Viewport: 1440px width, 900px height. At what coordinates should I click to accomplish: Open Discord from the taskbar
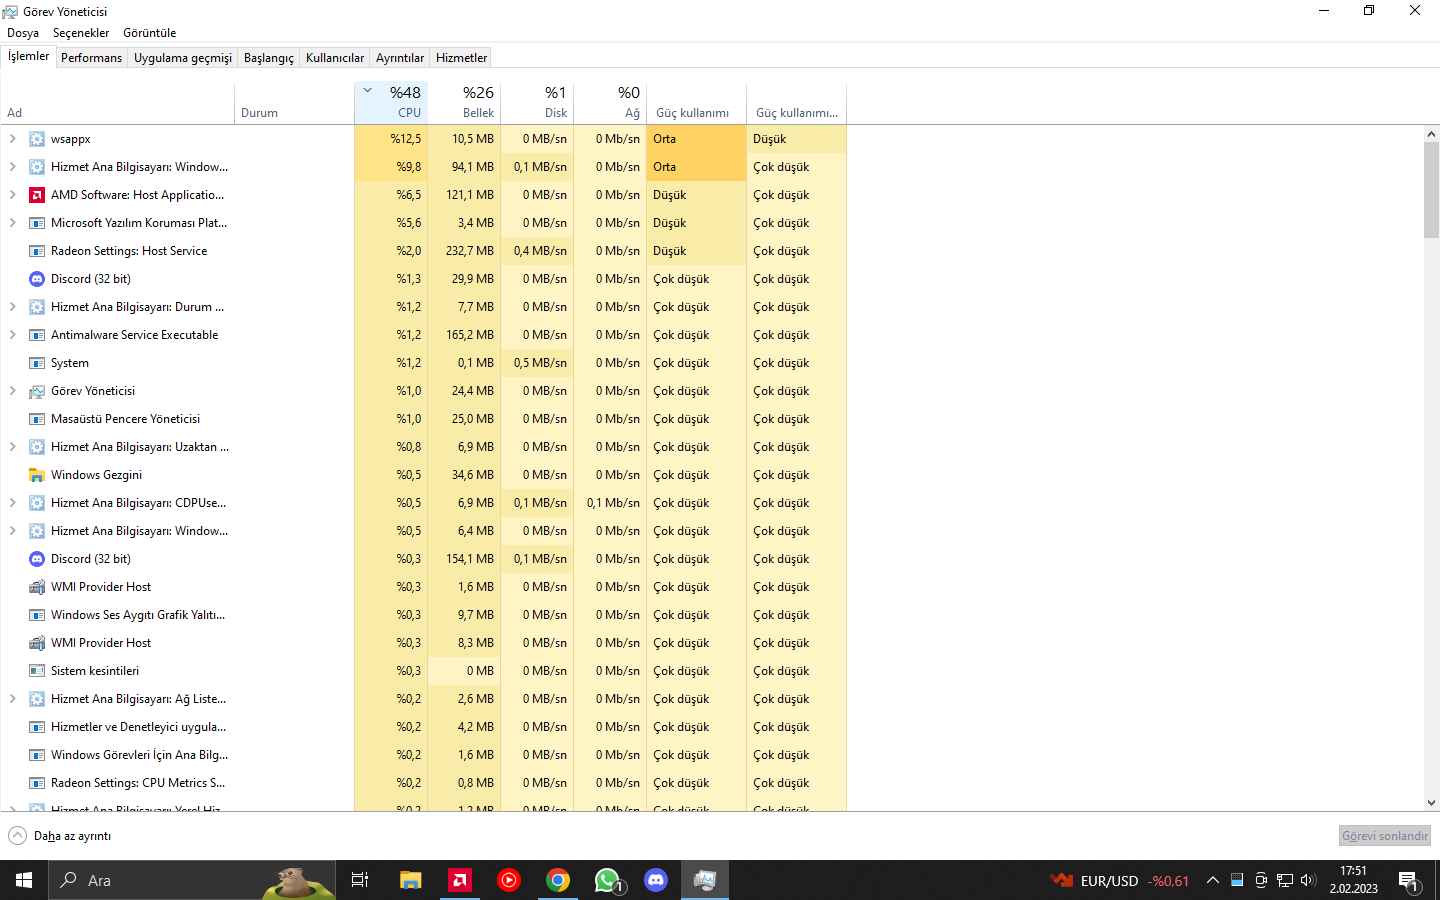point(656,880)
